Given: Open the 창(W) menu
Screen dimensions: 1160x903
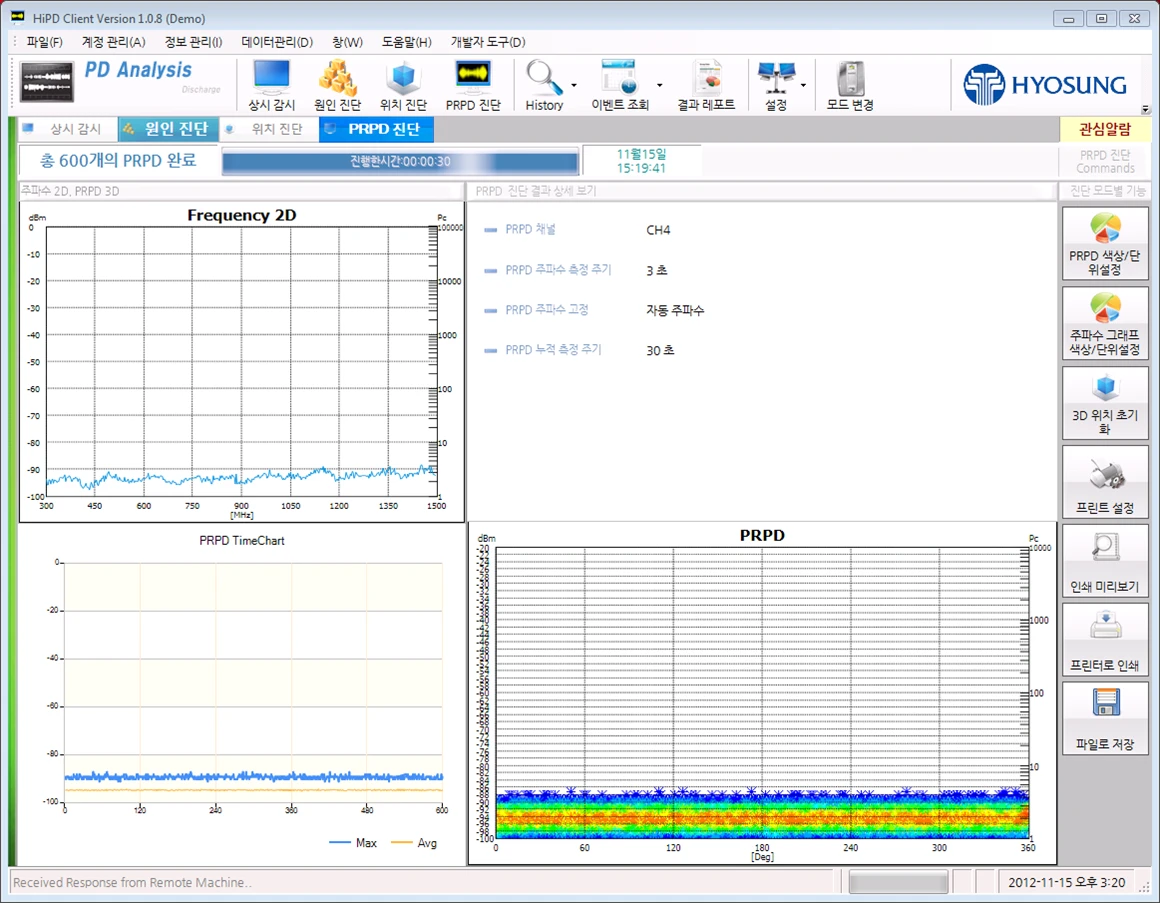Looking at the screenshot, I should [347, 42].
